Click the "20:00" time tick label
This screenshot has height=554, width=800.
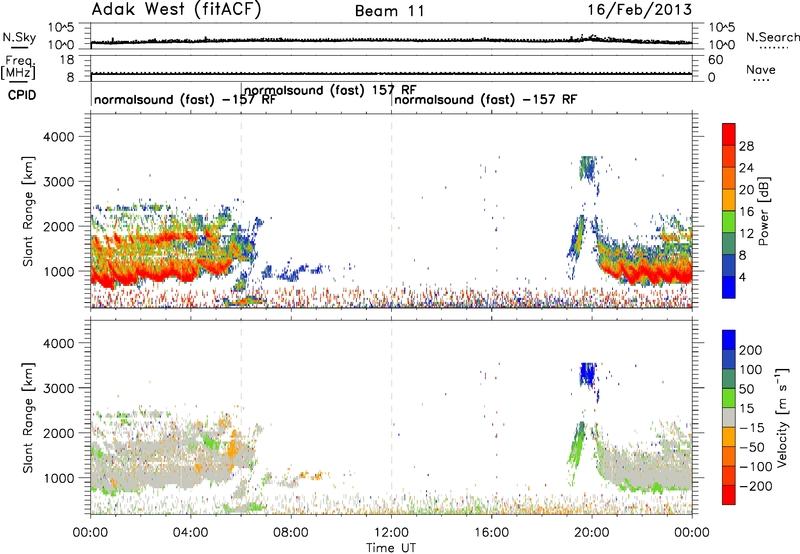[x=591, y=533]
